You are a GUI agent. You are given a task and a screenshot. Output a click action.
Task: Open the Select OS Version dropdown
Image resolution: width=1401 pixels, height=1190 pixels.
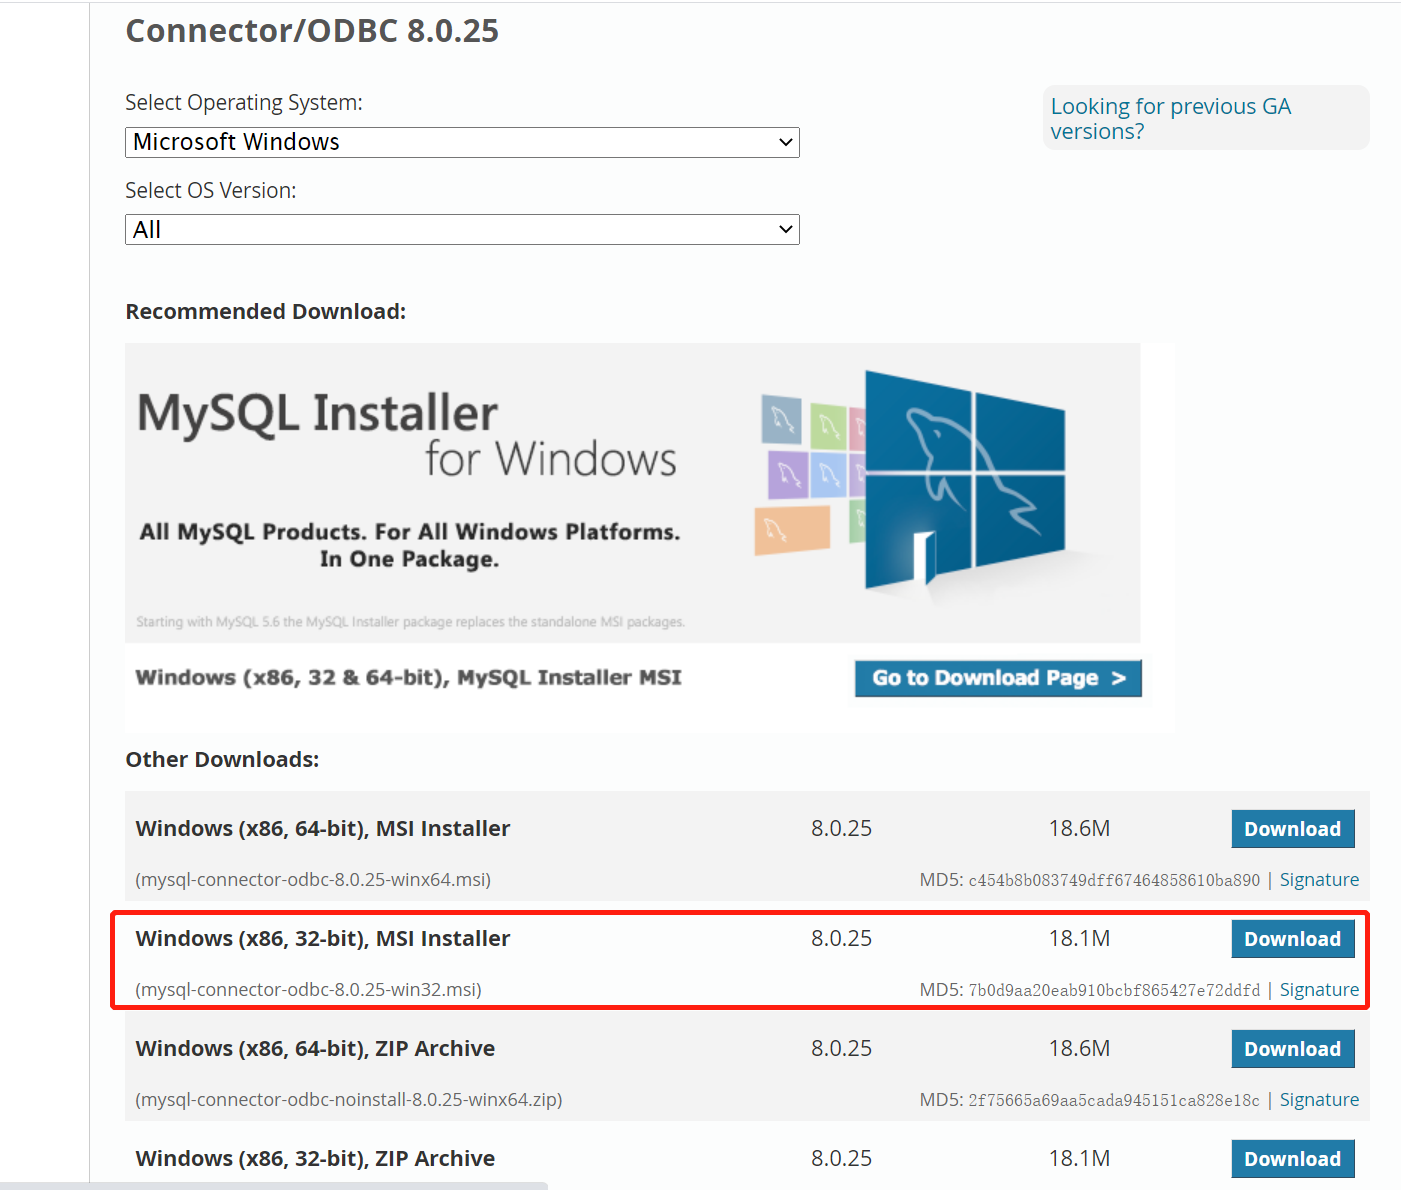[x=461, y=229]
